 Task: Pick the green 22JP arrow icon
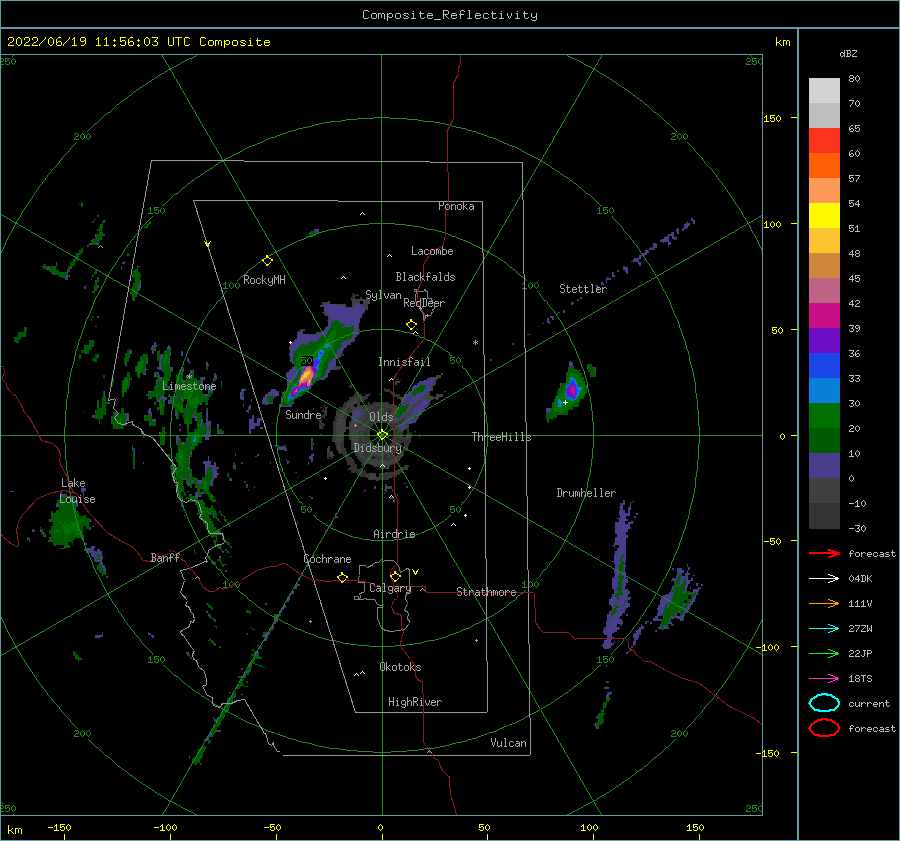point(824,653)
